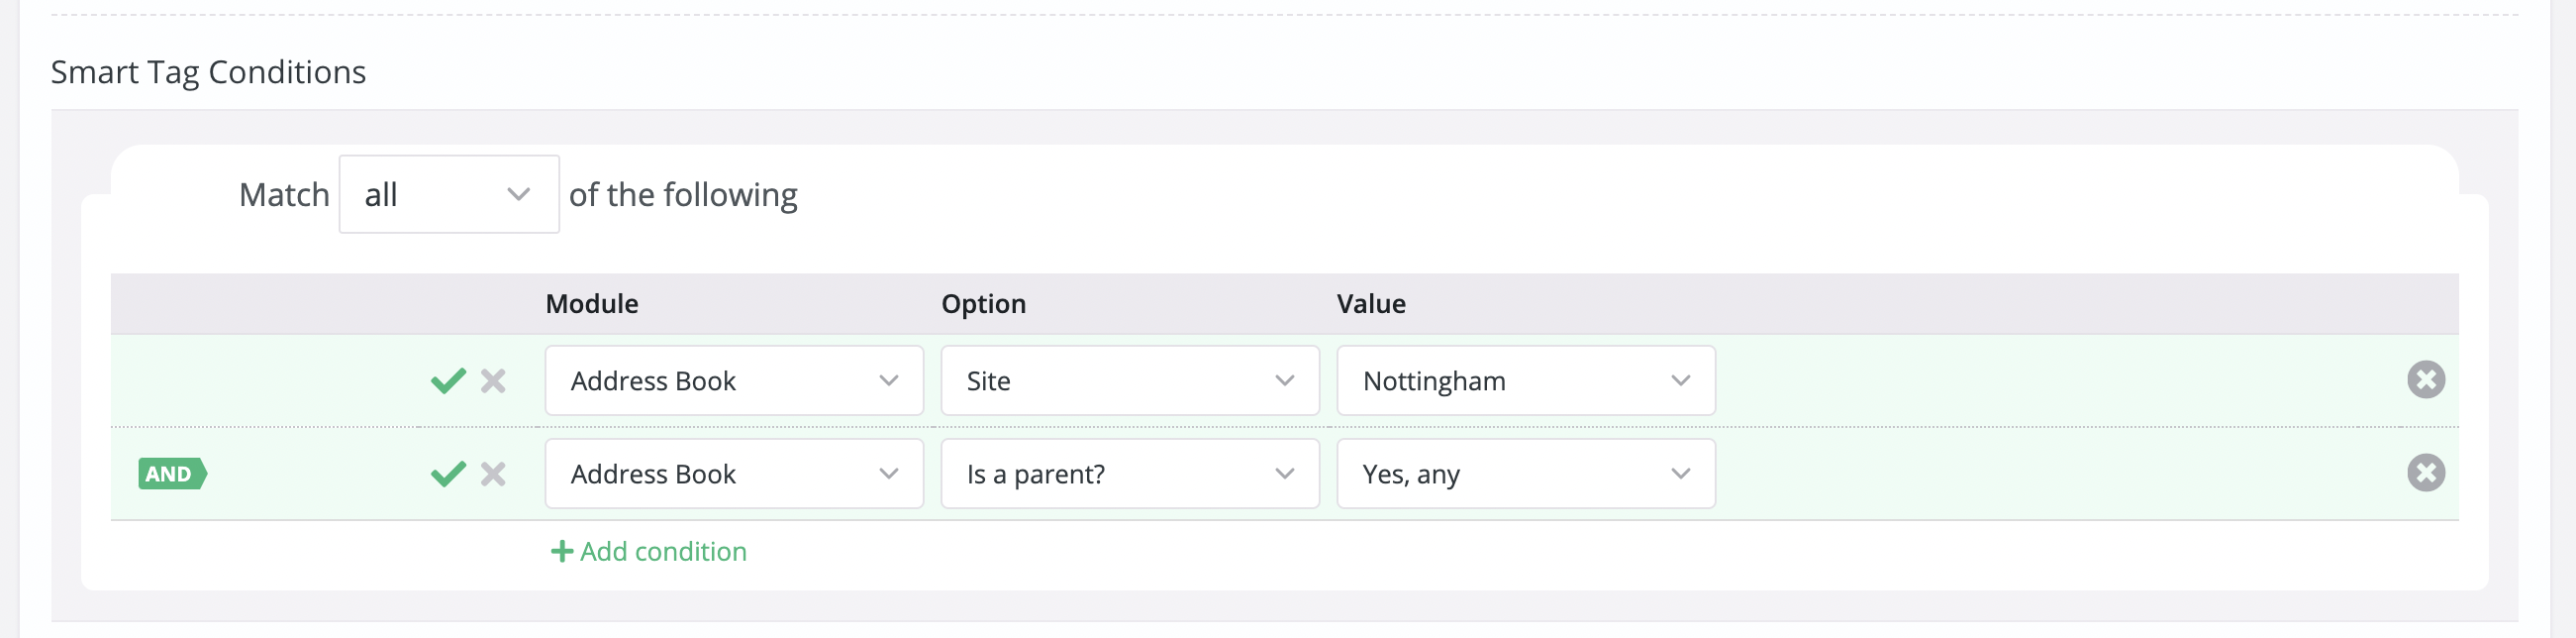The height and width of the screenshot is (638, 2576).
Task: Click the Value column header
Action: click(x=1371, y=304)
